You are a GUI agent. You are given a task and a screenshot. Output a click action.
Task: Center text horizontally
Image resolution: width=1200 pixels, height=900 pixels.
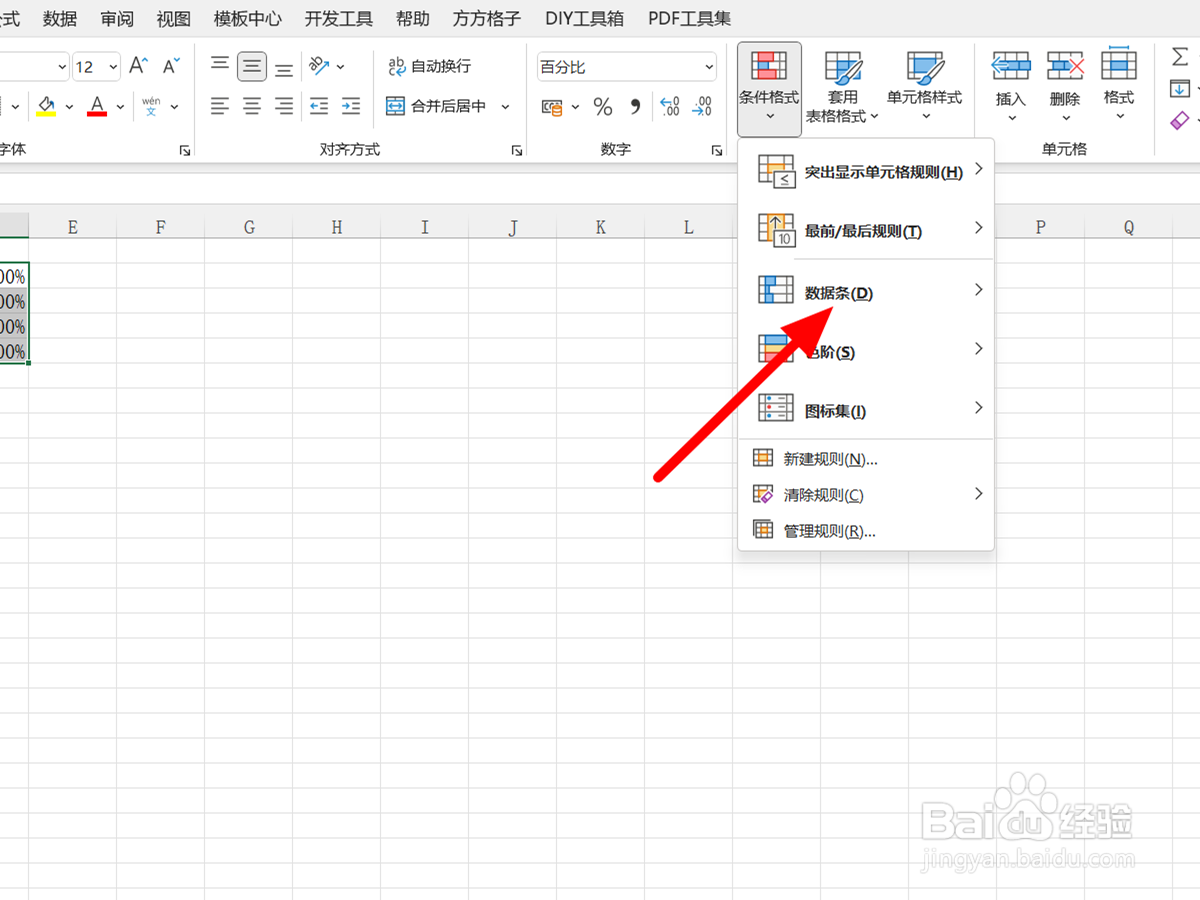click(252, 105)
